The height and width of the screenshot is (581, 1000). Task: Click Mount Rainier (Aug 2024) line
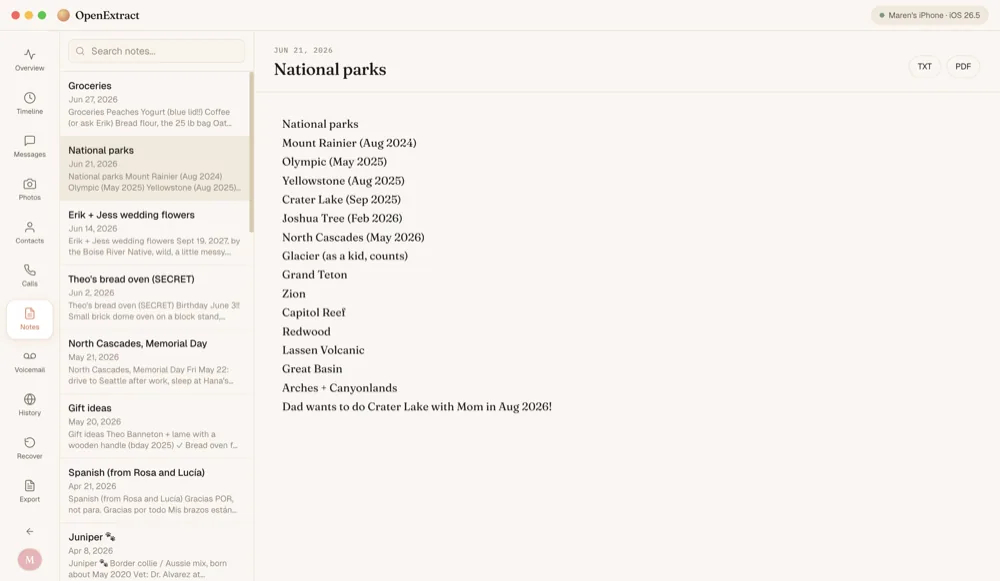click(x=349, y=143)
